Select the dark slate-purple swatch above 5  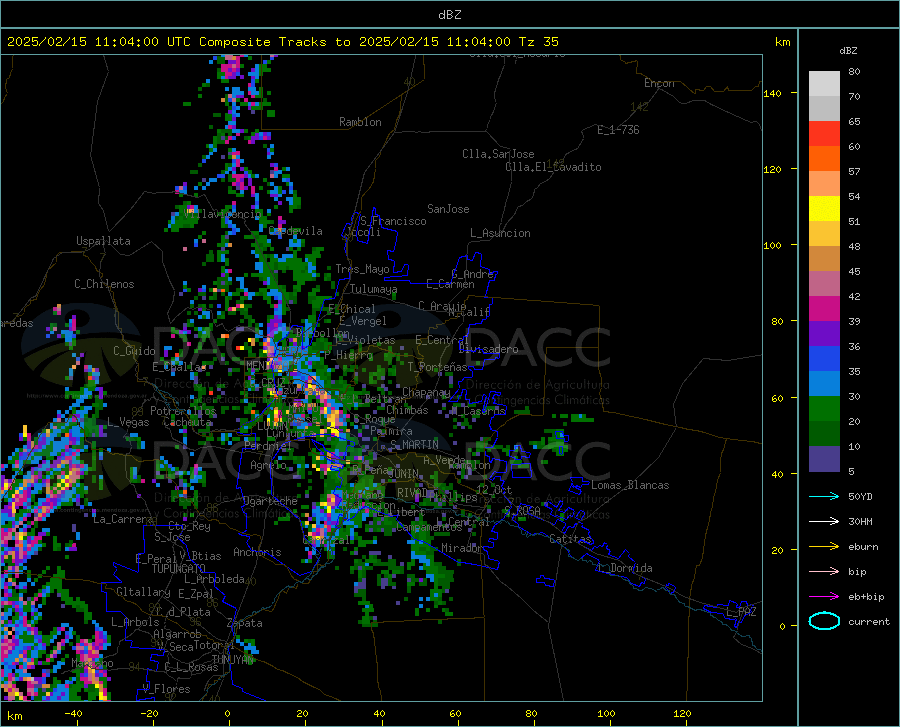(824, 459)
